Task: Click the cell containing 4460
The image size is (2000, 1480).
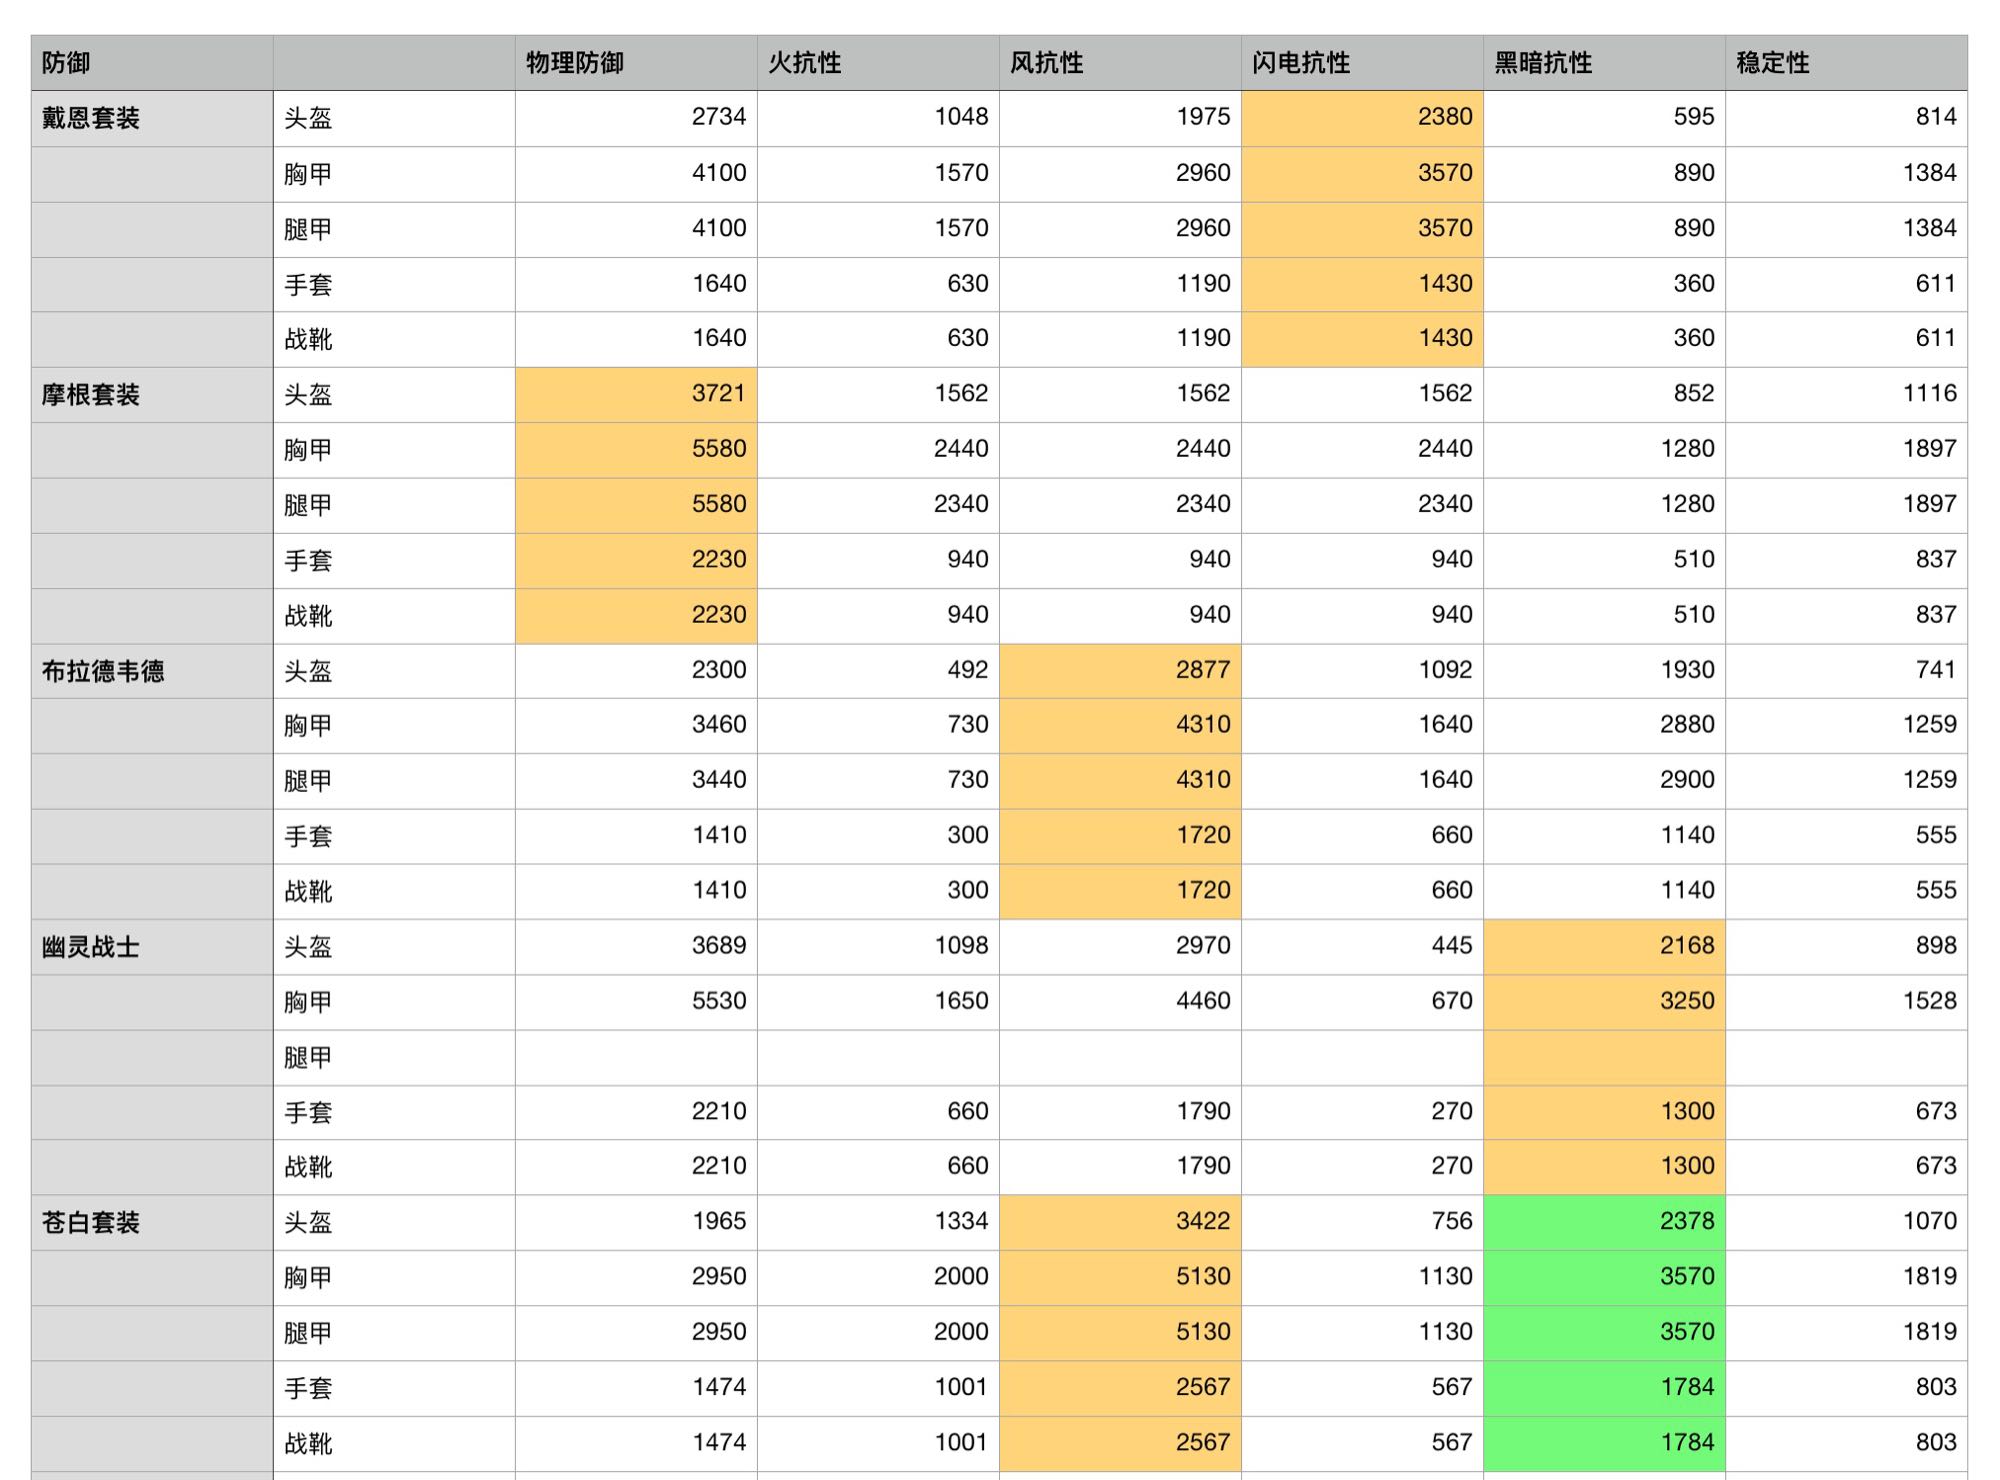Action: 1120,1001
